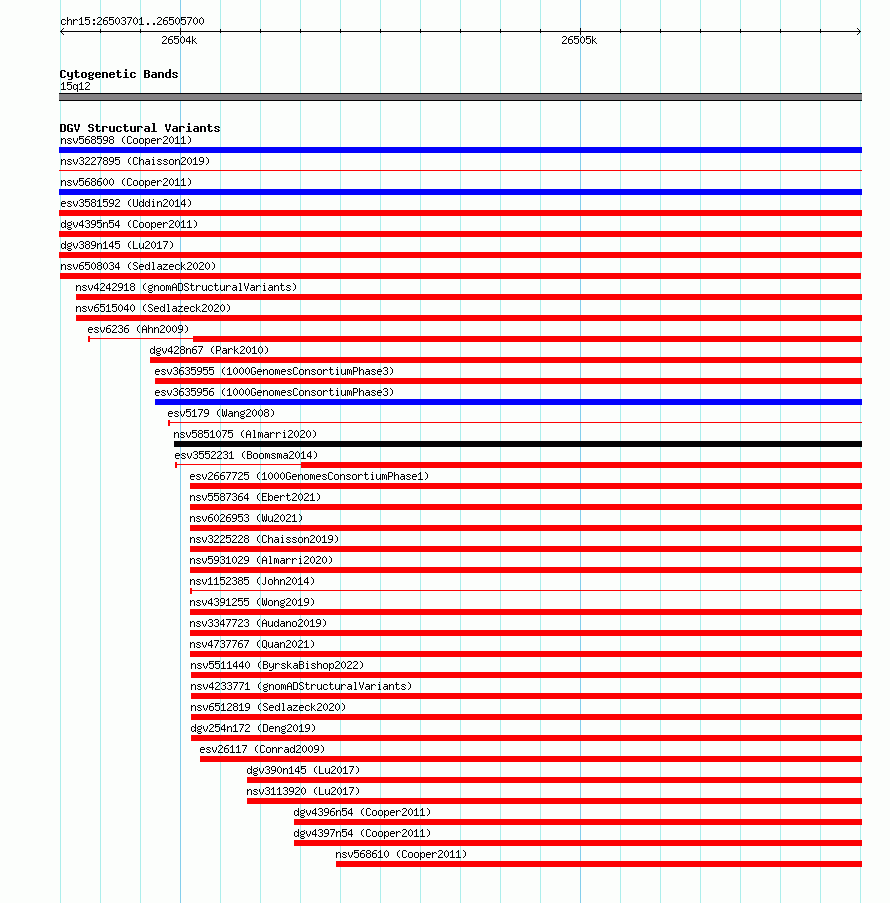
Task: Open esv26117 (Conrad2009) label
Action: tap(262, 750)
